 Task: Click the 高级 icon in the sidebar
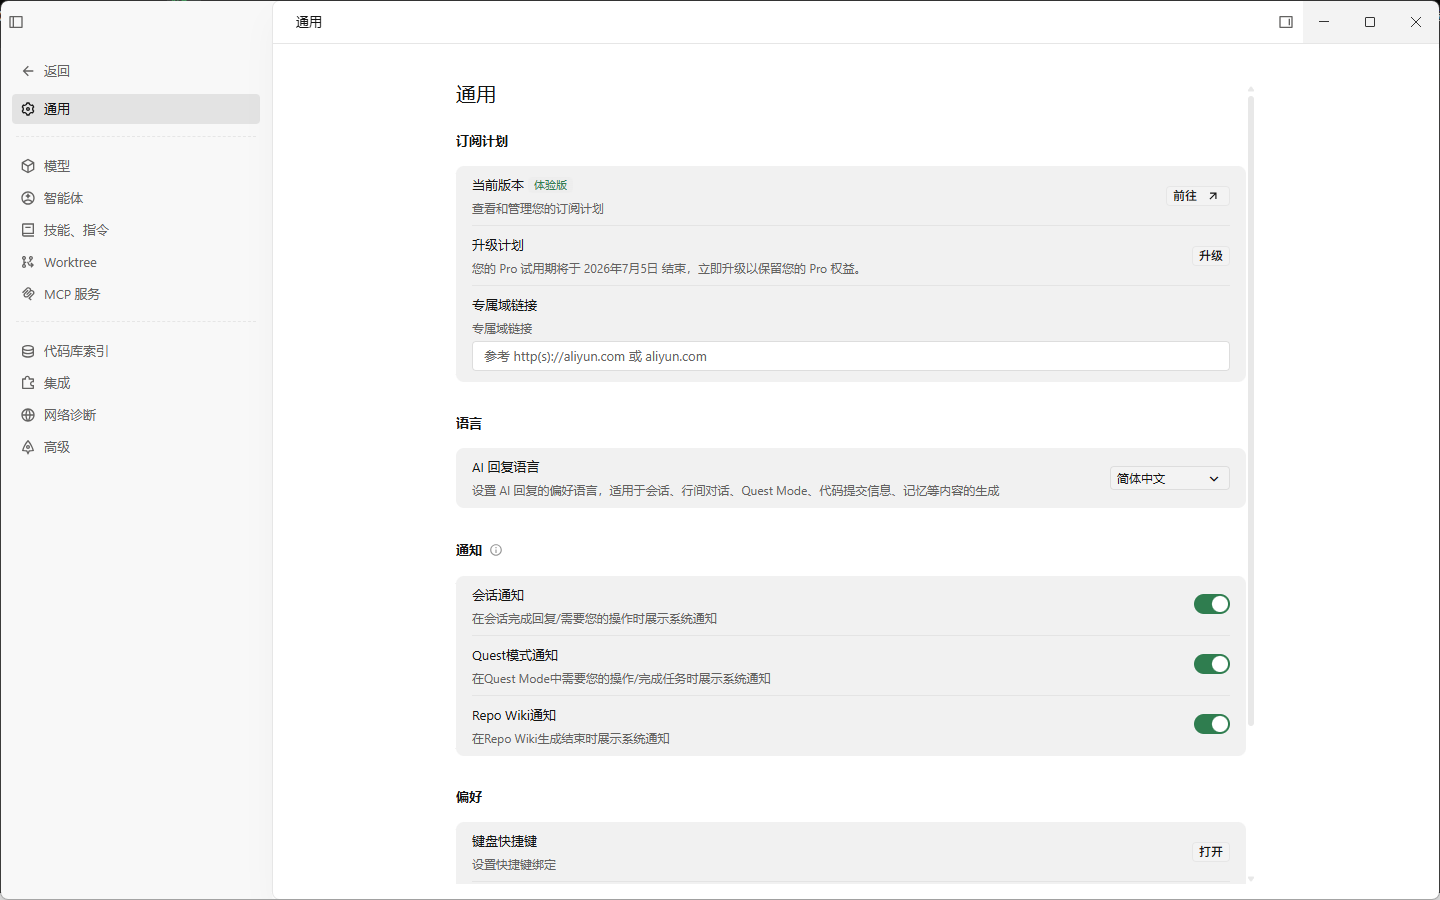(x=28, y=447)
